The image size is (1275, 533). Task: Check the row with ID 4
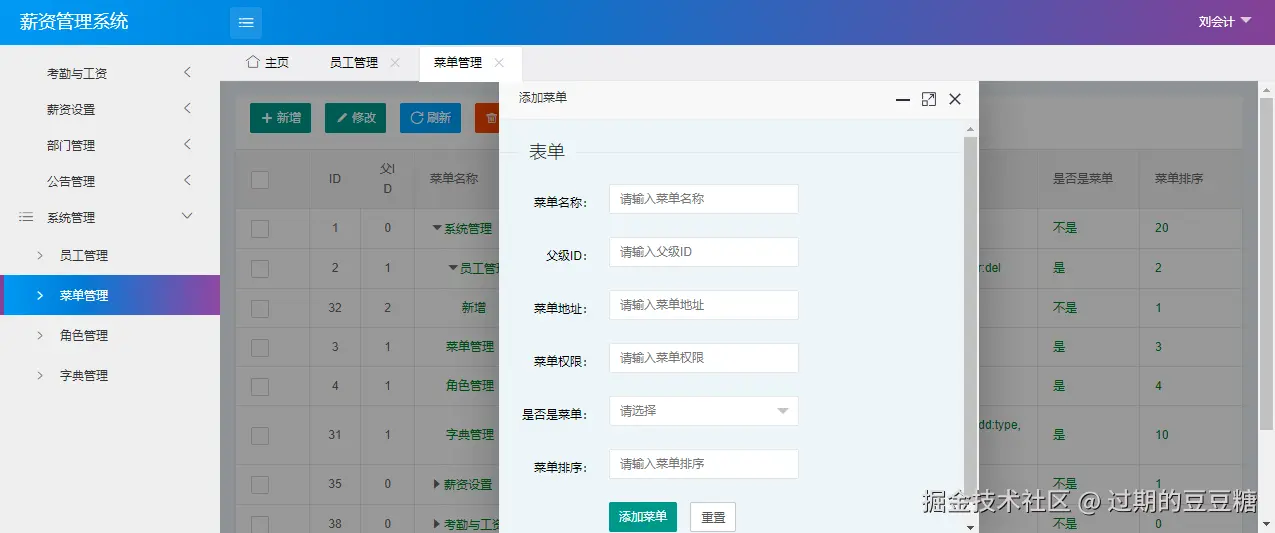point(260,386)
